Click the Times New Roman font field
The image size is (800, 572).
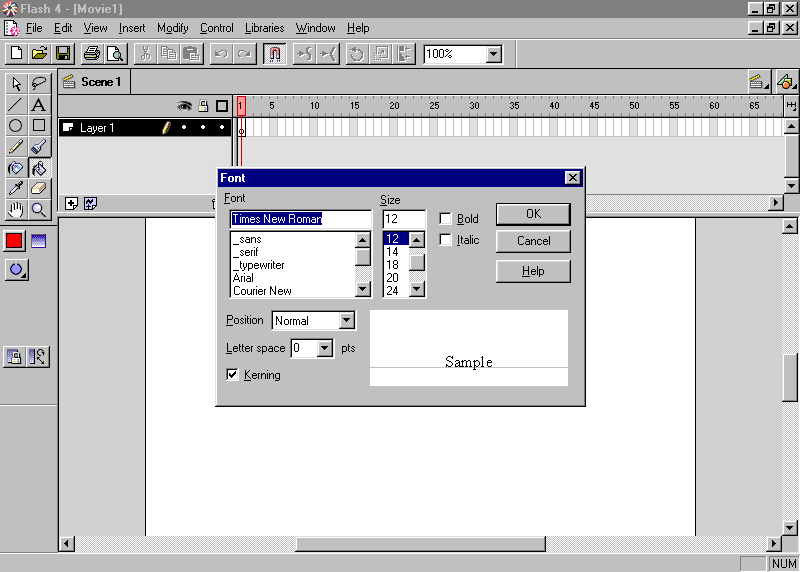tap(301, 219)
